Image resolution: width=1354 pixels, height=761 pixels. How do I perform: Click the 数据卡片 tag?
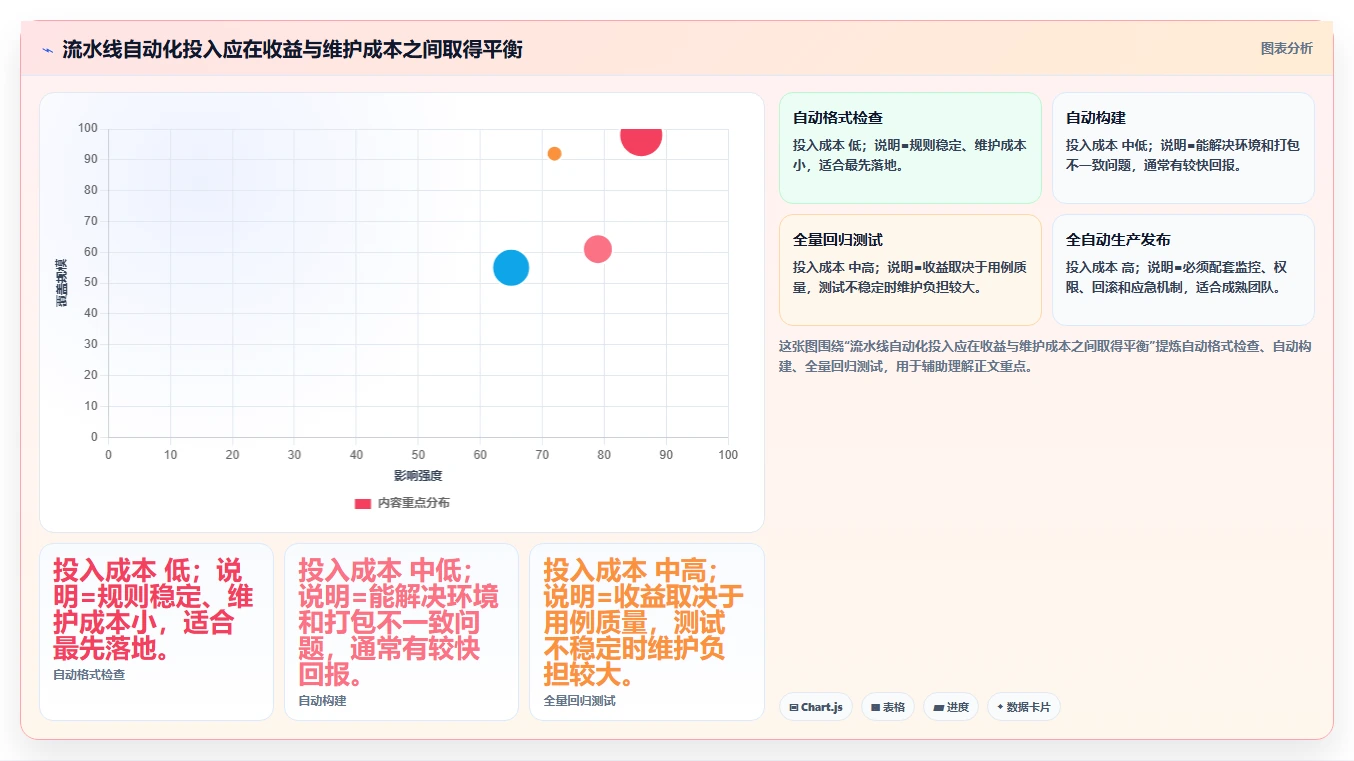[x=1024, y=707]
